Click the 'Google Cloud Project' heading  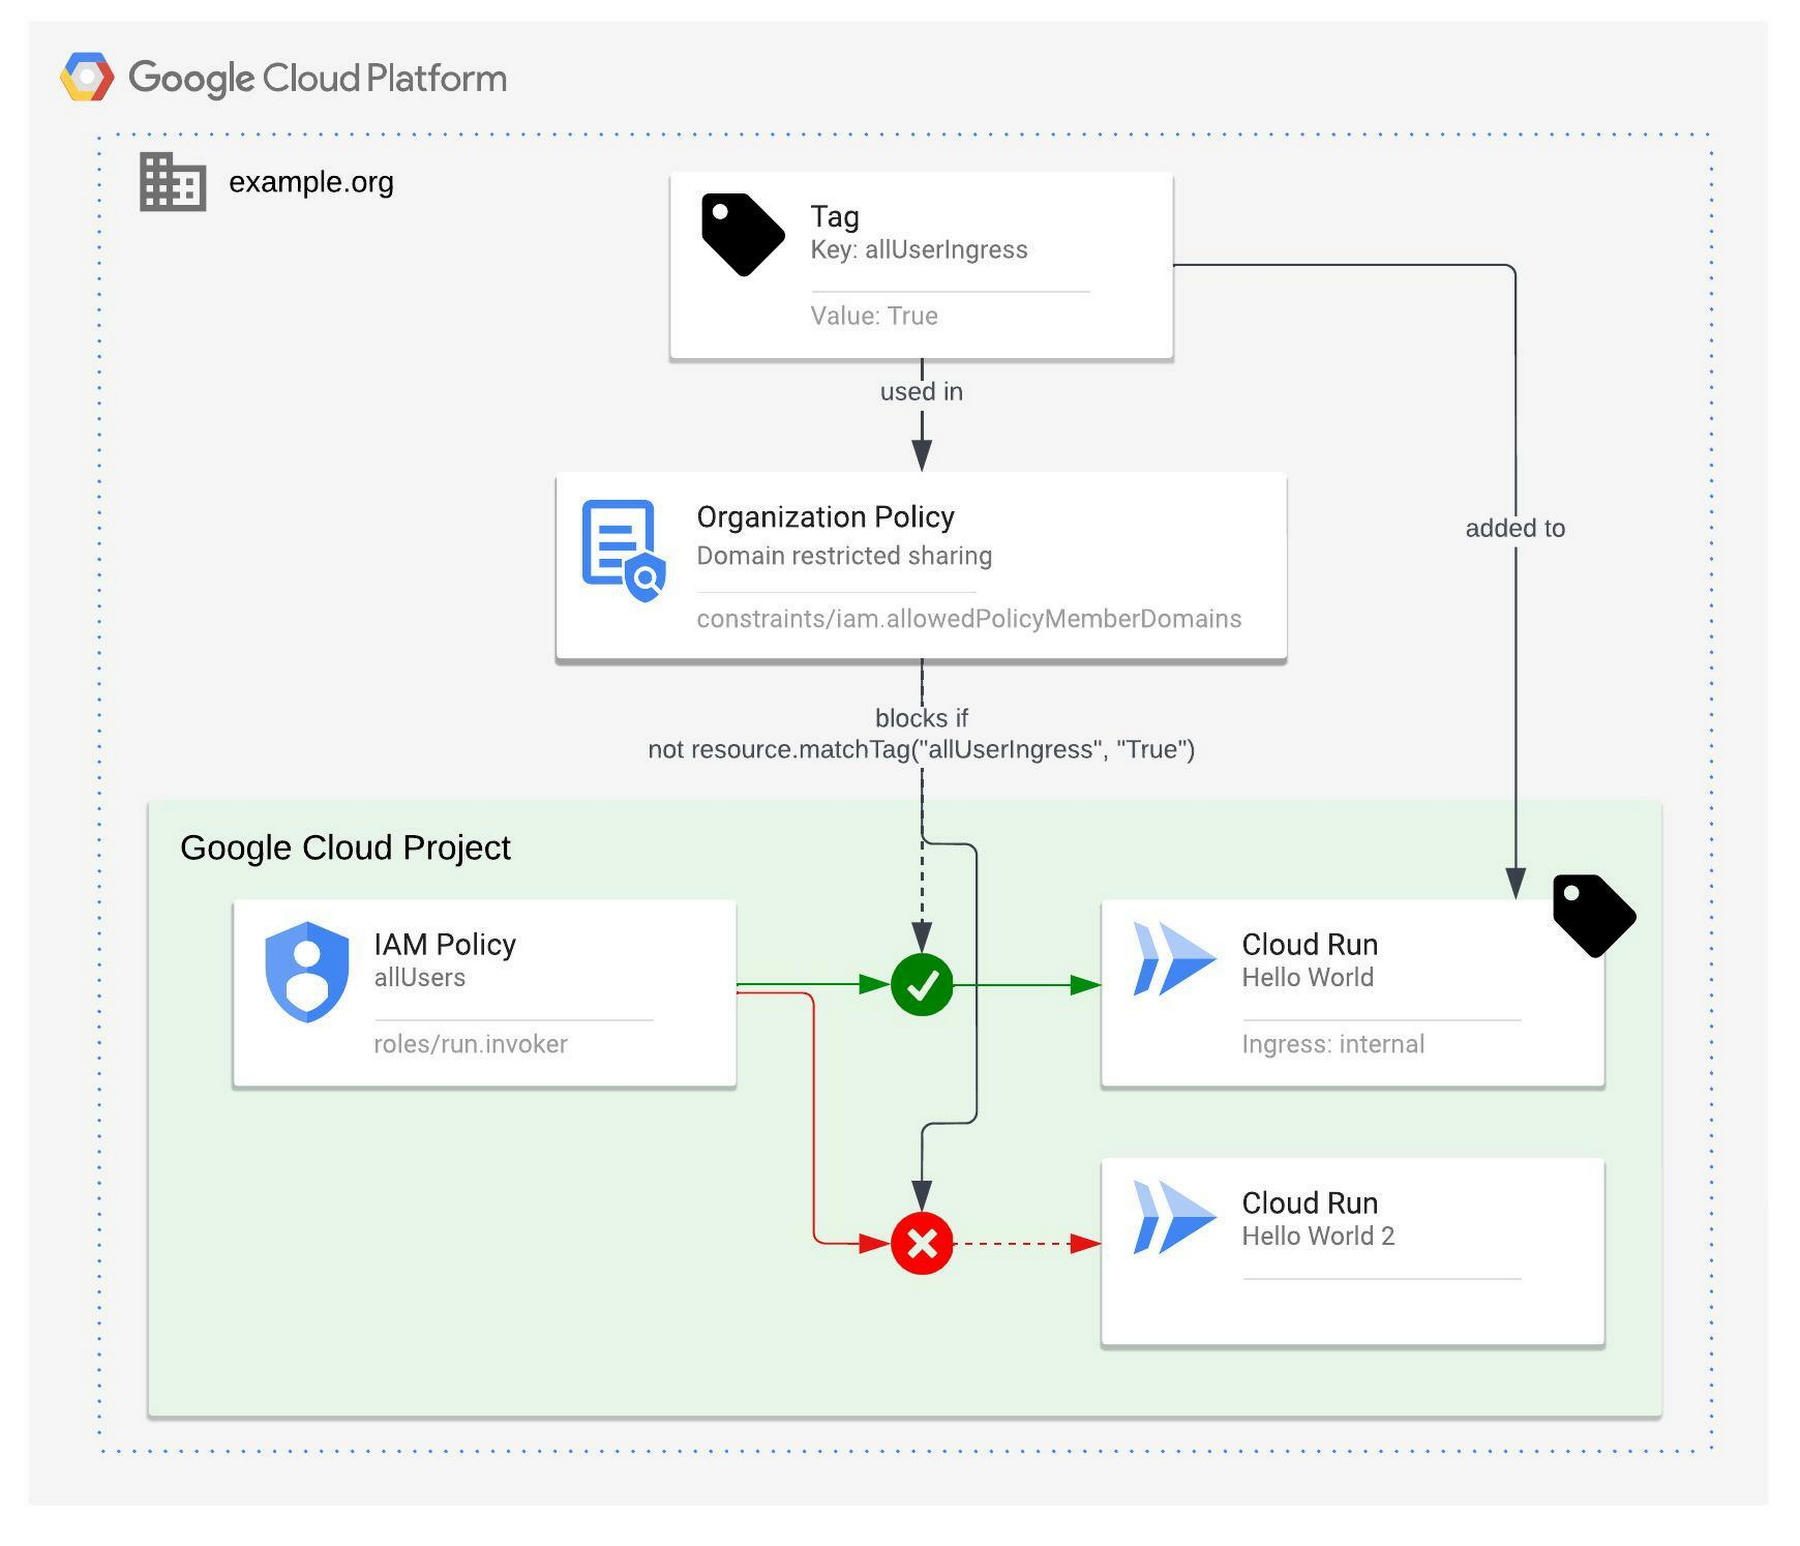345,848
